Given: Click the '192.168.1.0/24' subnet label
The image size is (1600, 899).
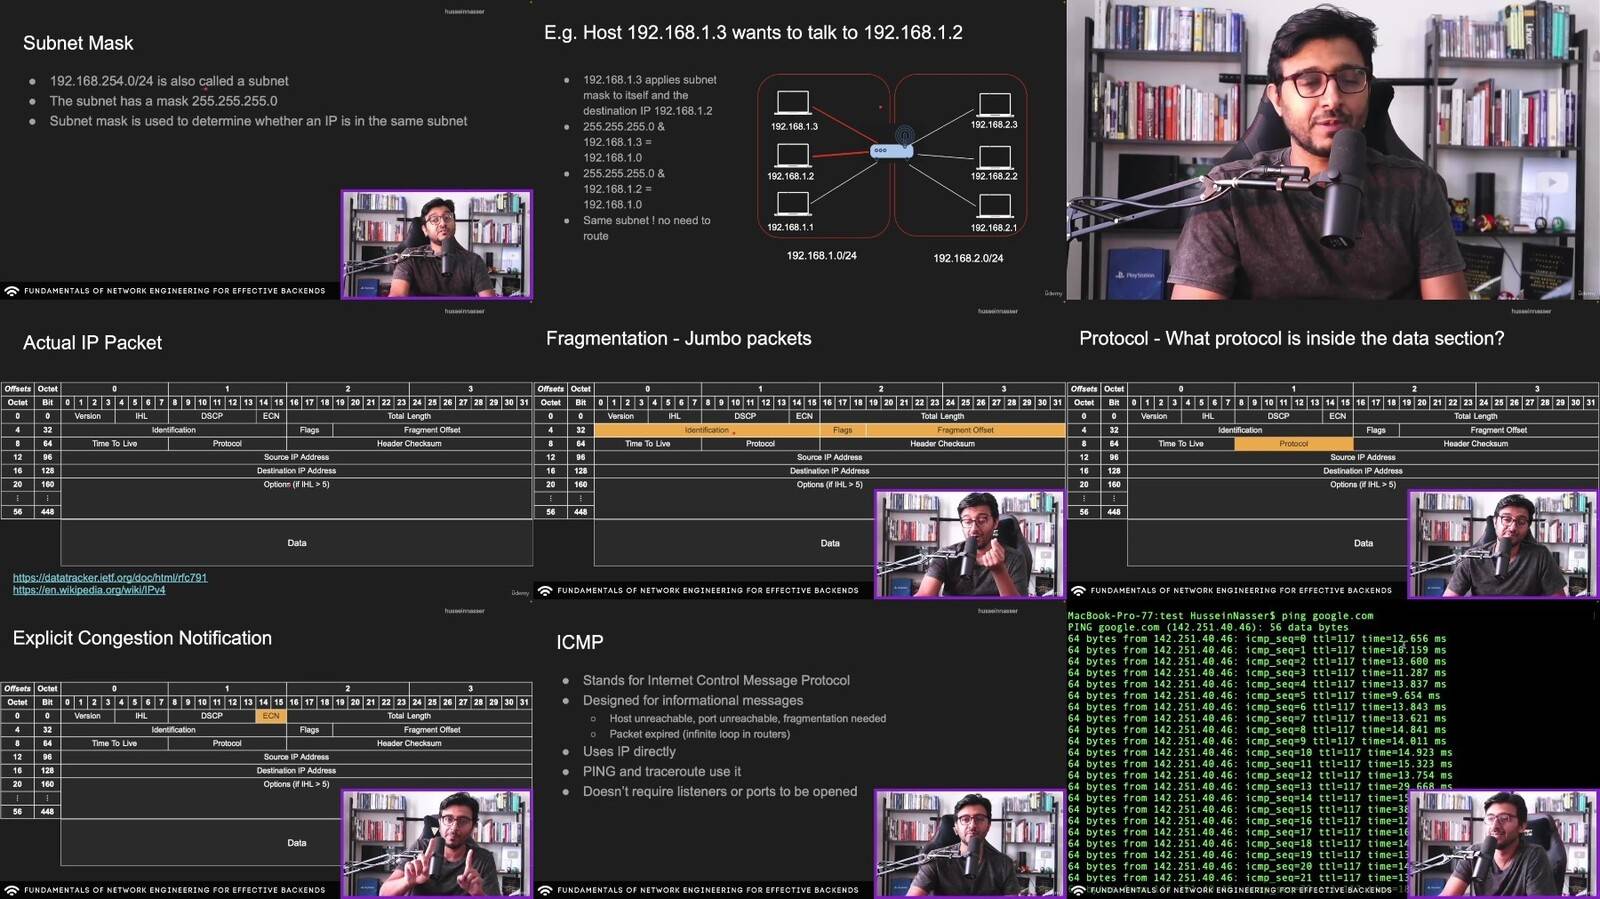Looking at the screenshot, I should pyautogui.click(x=821, y=256).
